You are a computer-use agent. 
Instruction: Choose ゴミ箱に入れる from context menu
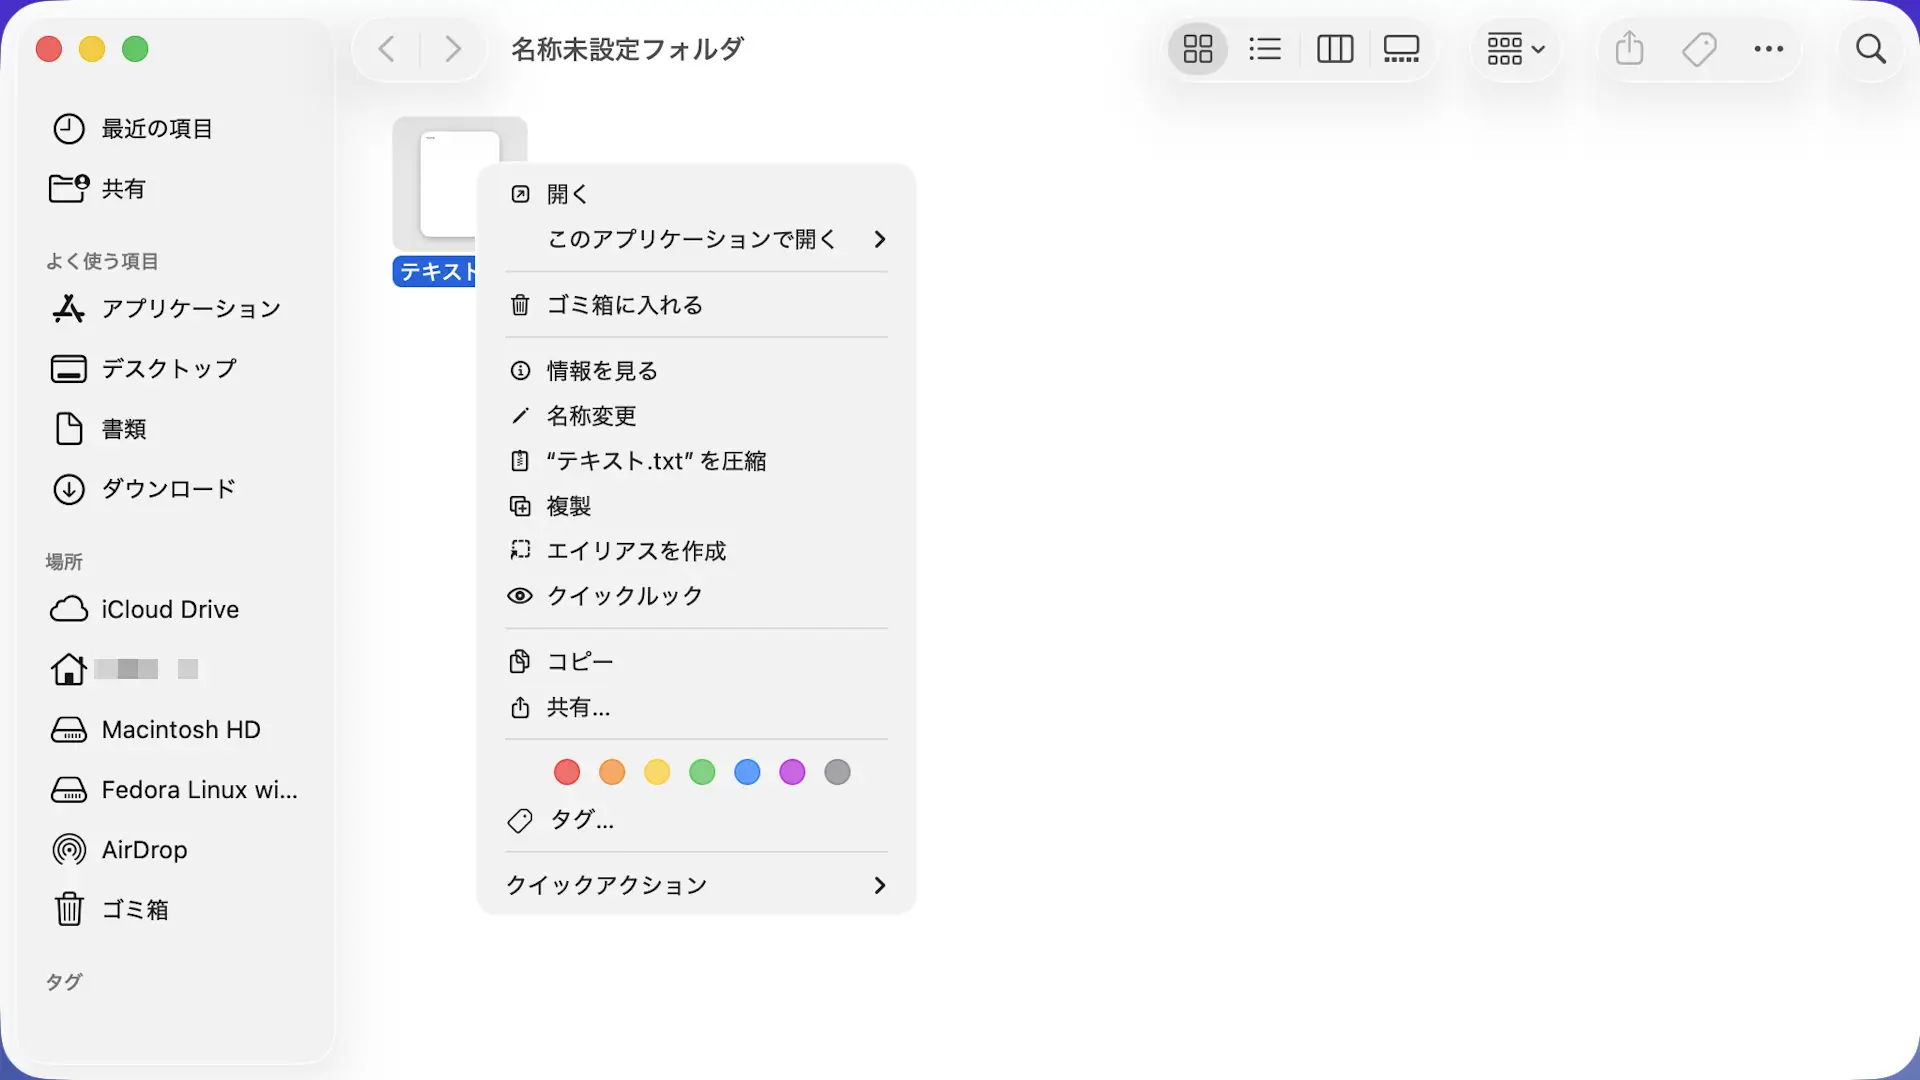624,305
